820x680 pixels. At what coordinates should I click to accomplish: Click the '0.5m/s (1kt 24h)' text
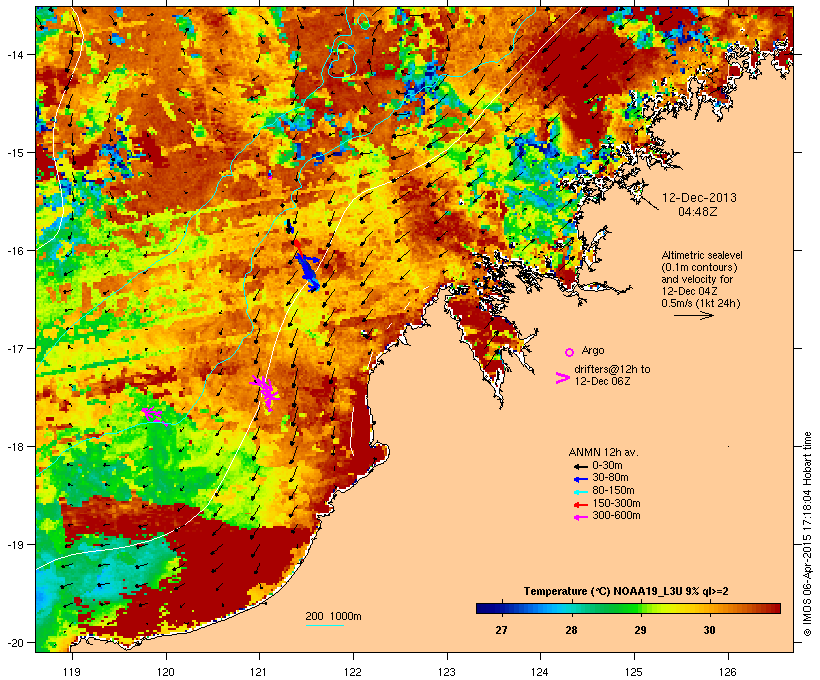point(701,303)
